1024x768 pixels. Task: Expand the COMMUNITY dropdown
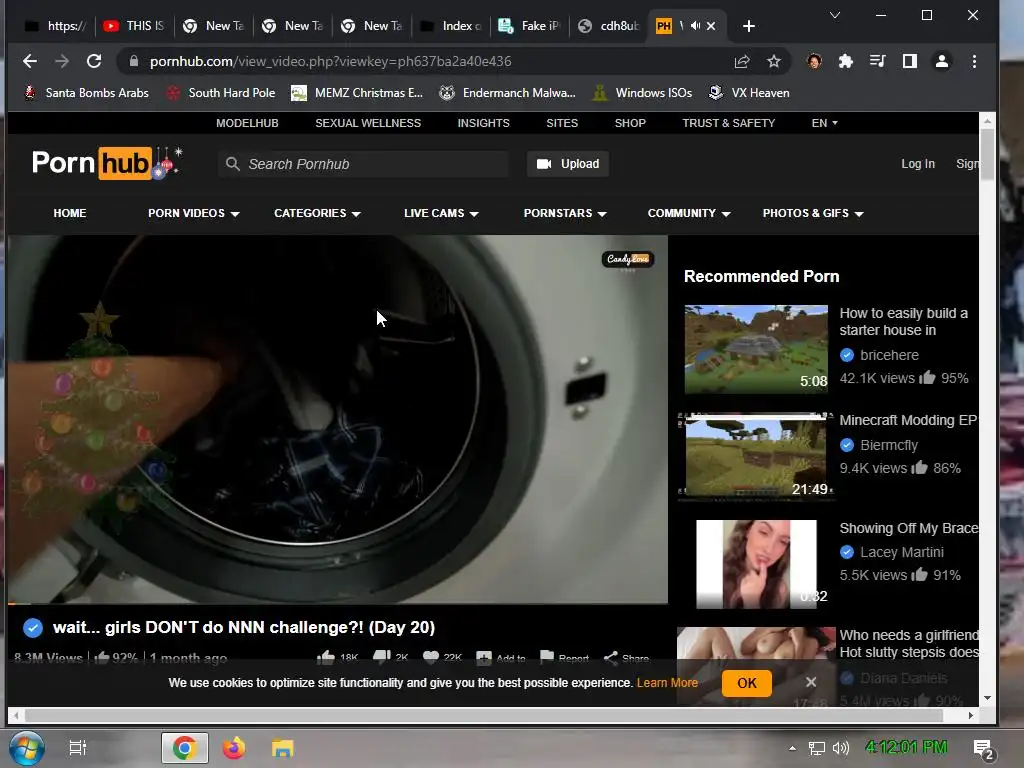coord(688,214)
